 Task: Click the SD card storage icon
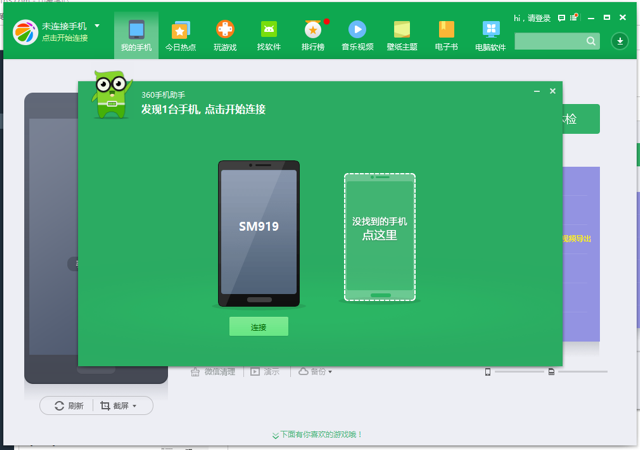click(551, 372)
